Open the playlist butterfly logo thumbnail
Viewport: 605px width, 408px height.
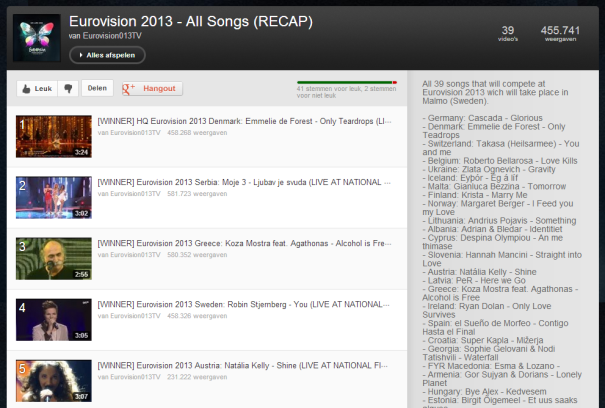[37, 38]
